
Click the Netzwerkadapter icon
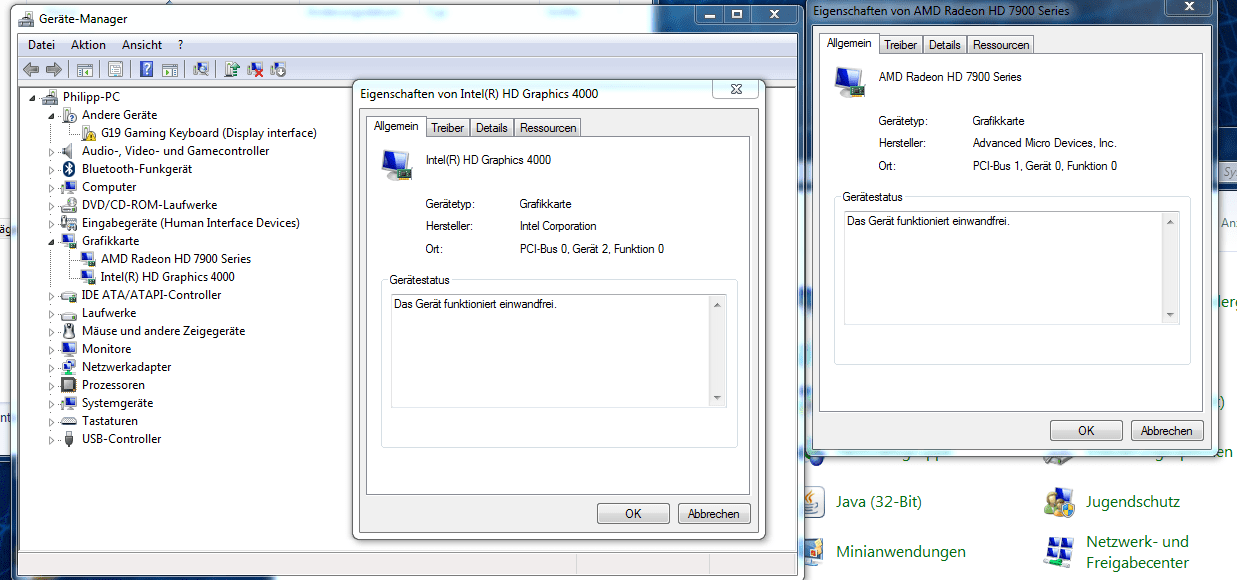[69, 367]
